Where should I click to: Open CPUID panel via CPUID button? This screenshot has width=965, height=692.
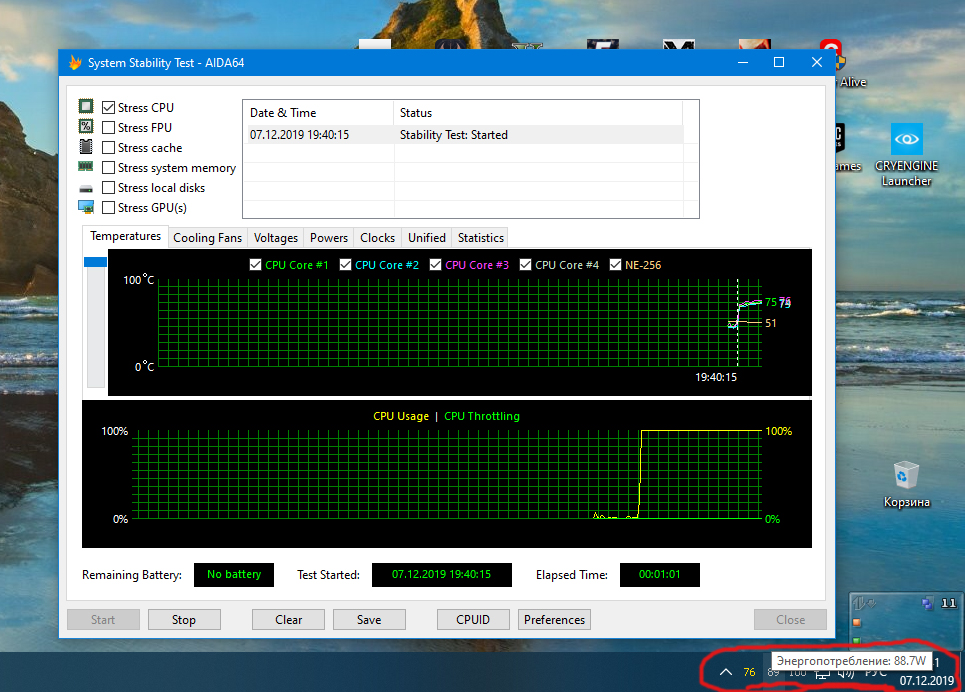coord(473,620)
